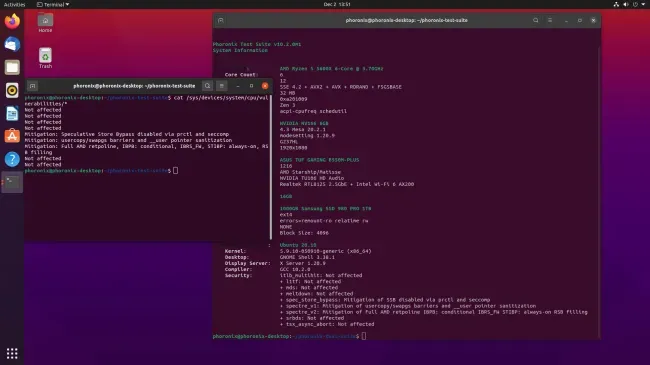Open LibreOffice Writer from the dock
650x365 pixels.
coord(12,113)
